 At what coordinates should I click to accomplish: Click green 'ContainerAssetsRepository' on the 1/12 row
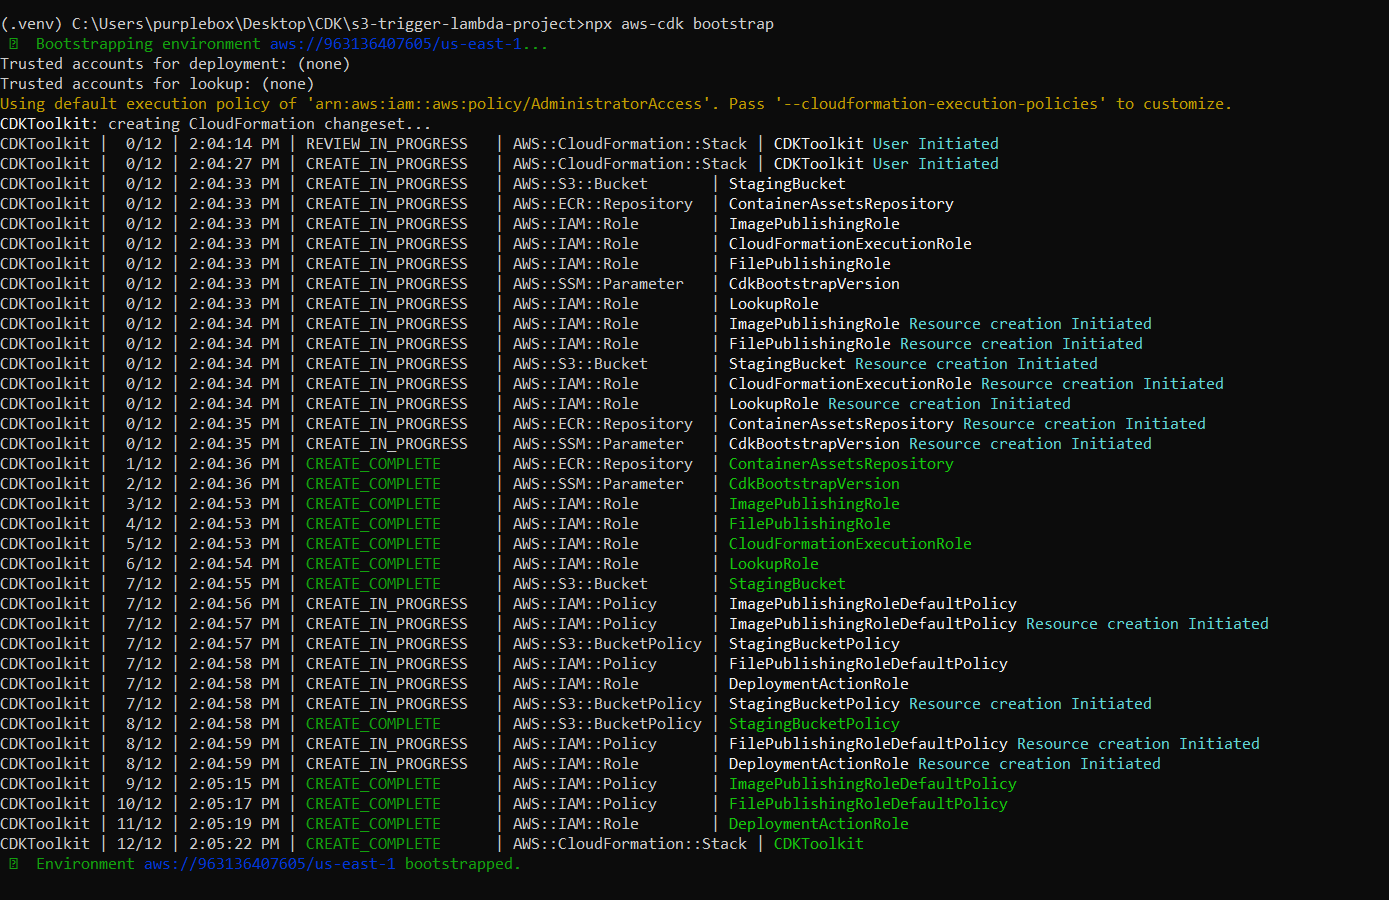tap(841, 464)
